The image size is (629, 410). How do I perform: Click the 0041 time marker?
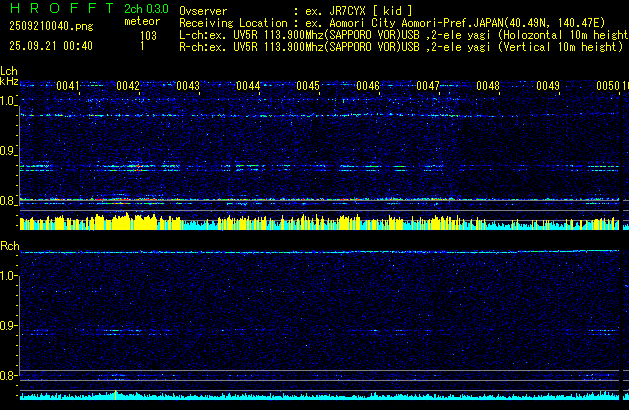(68, 87)
